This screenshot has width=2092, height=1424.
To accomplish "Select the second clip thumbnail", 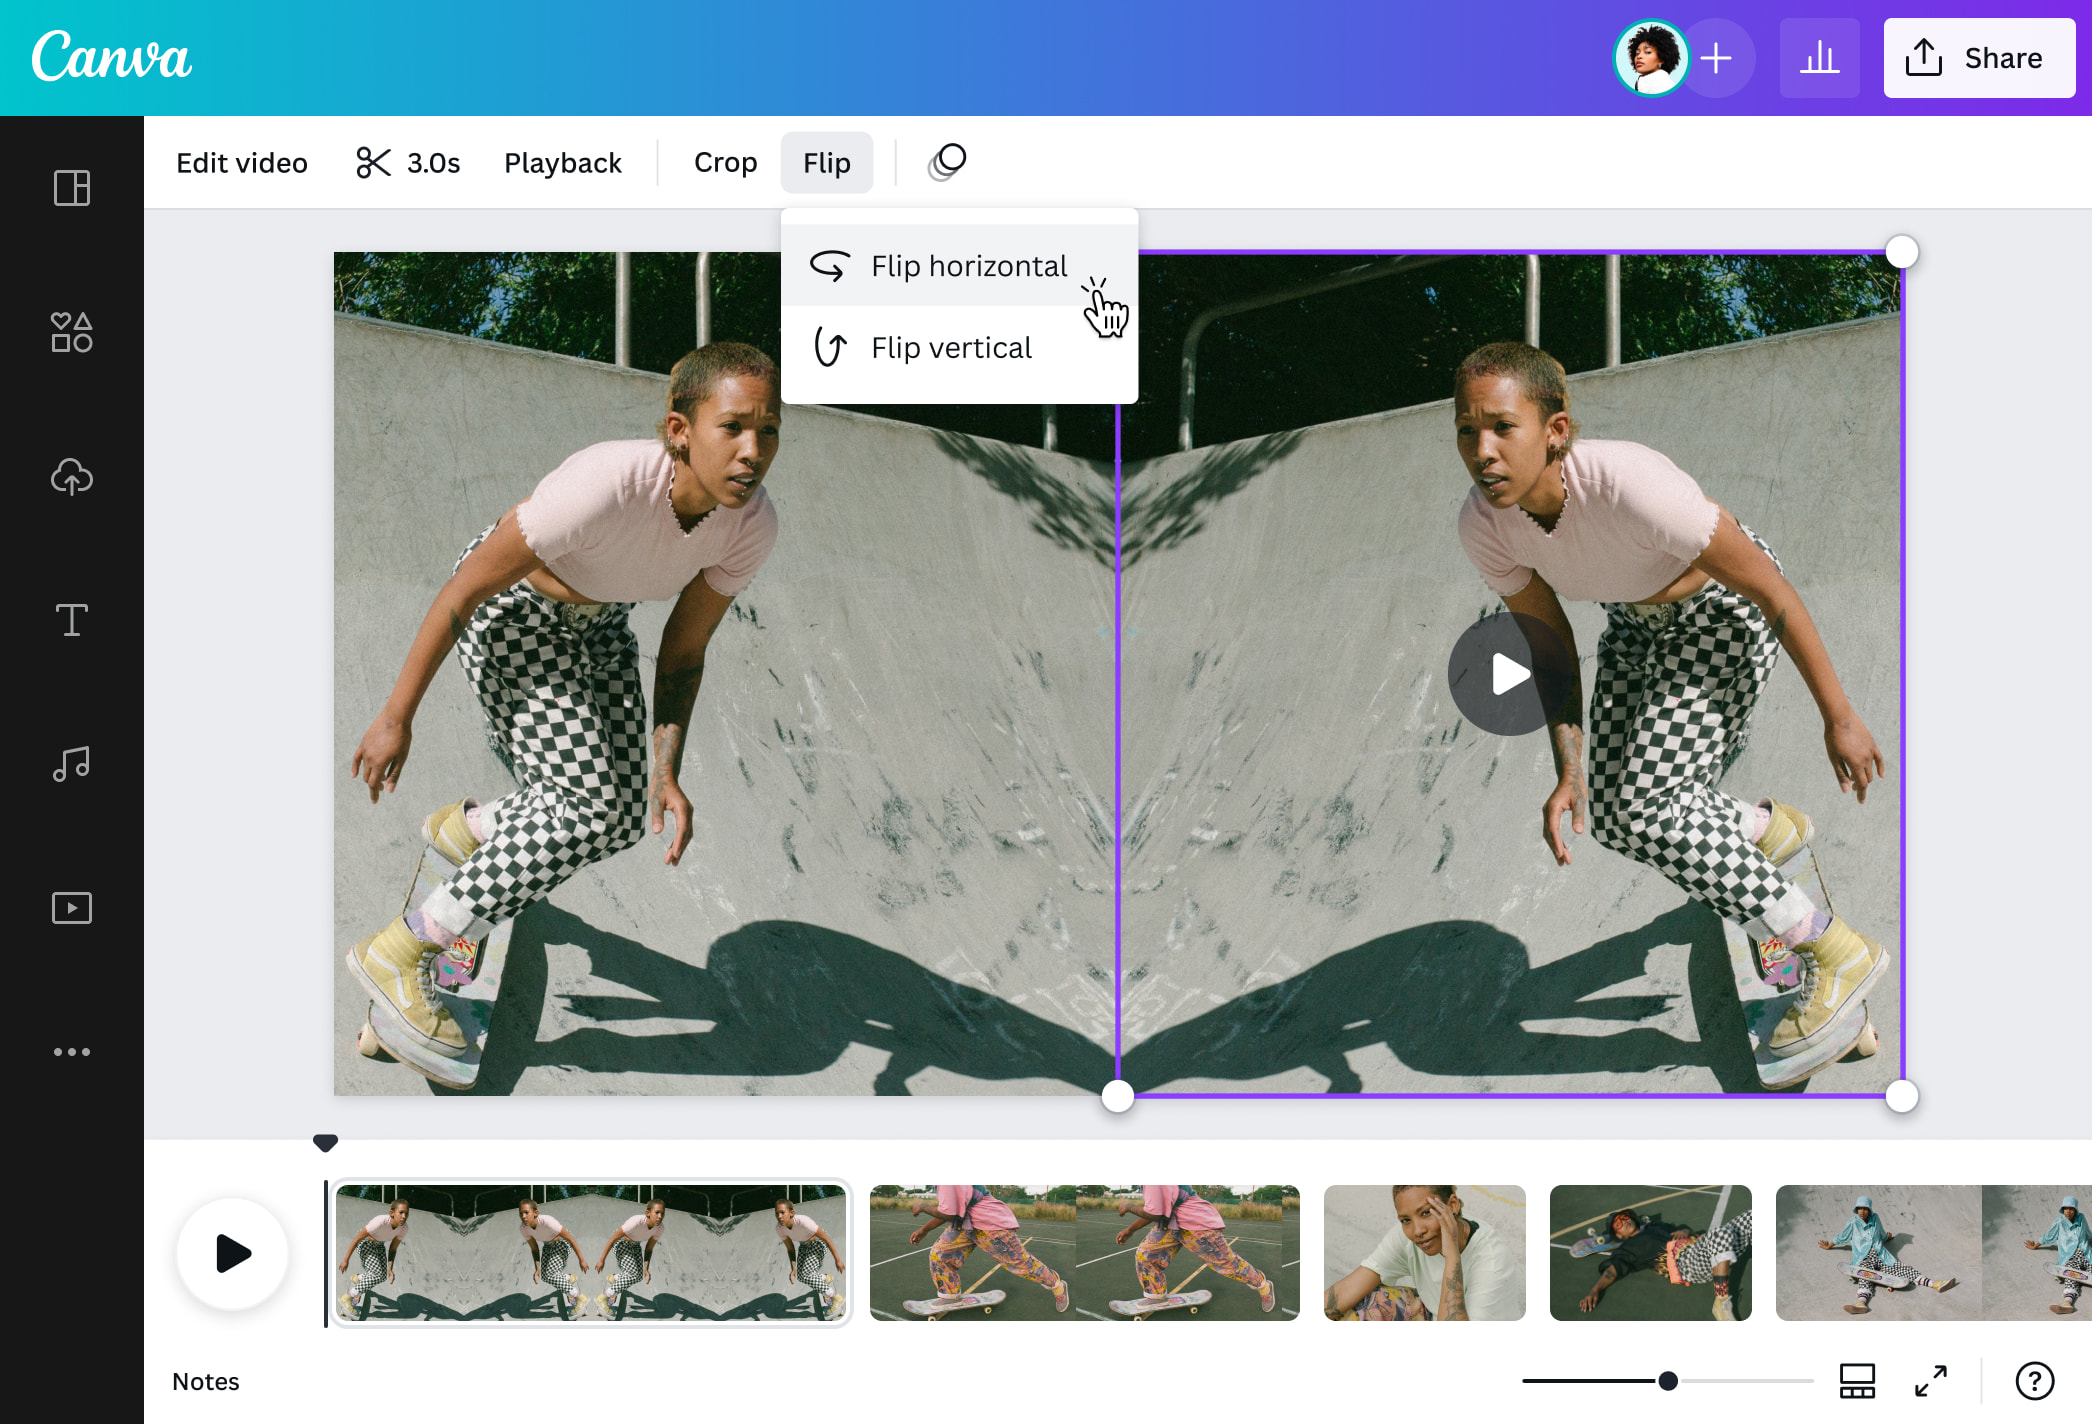I will pyautogui.click(x=1083, y=1253).
